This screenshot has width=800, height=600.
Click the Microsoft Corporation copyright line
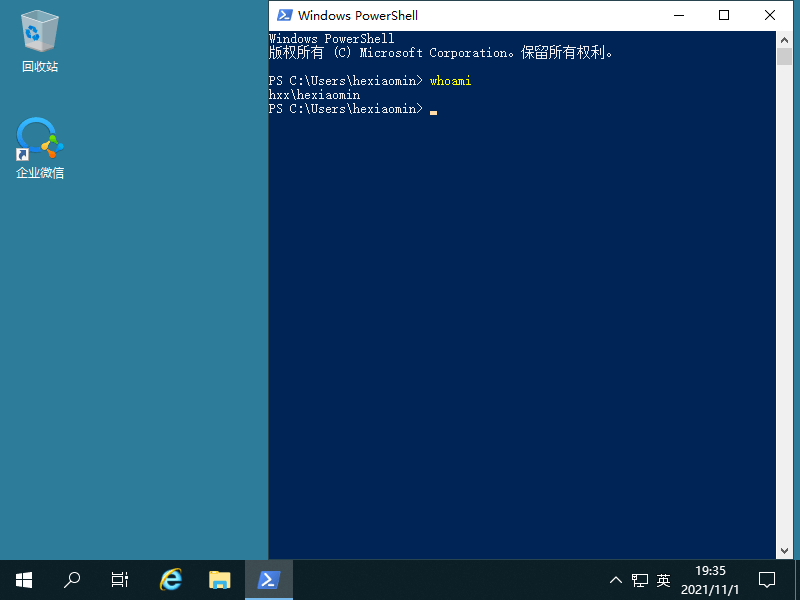coord(440,53)
